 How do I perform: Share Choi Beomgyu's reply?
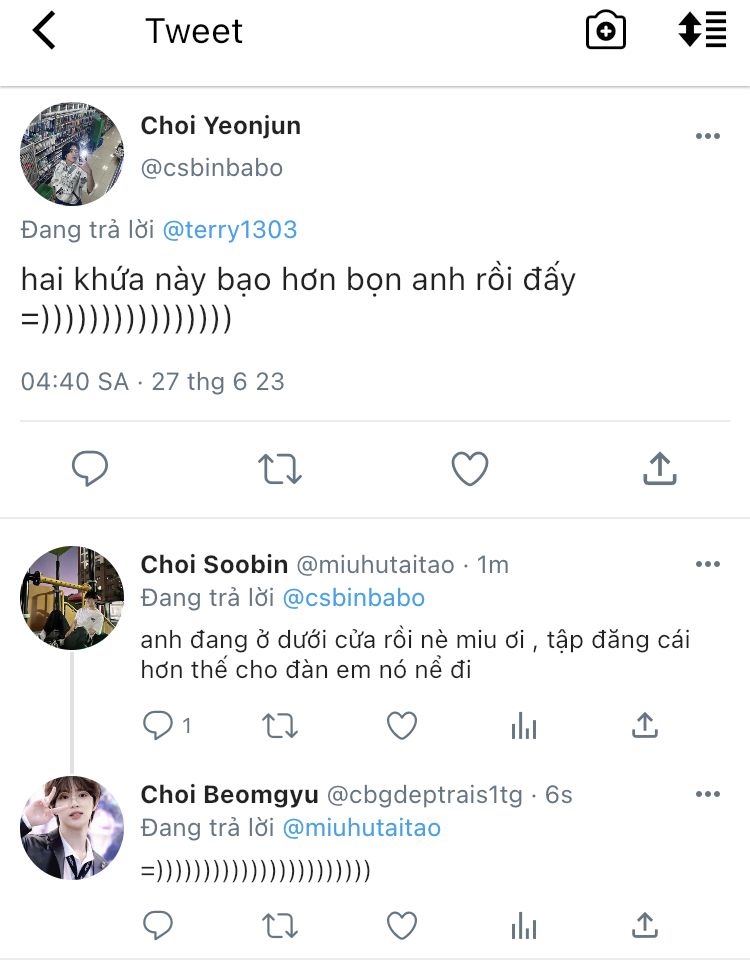645,925
